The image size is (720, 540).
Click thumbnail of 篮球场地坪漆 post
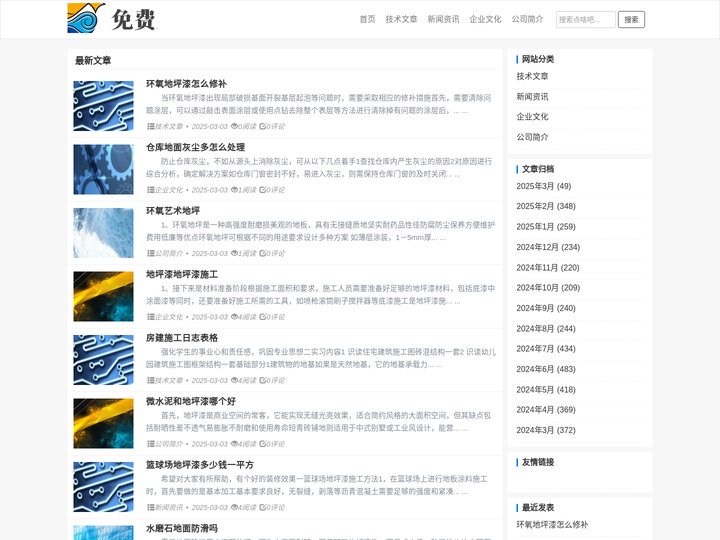103,487
